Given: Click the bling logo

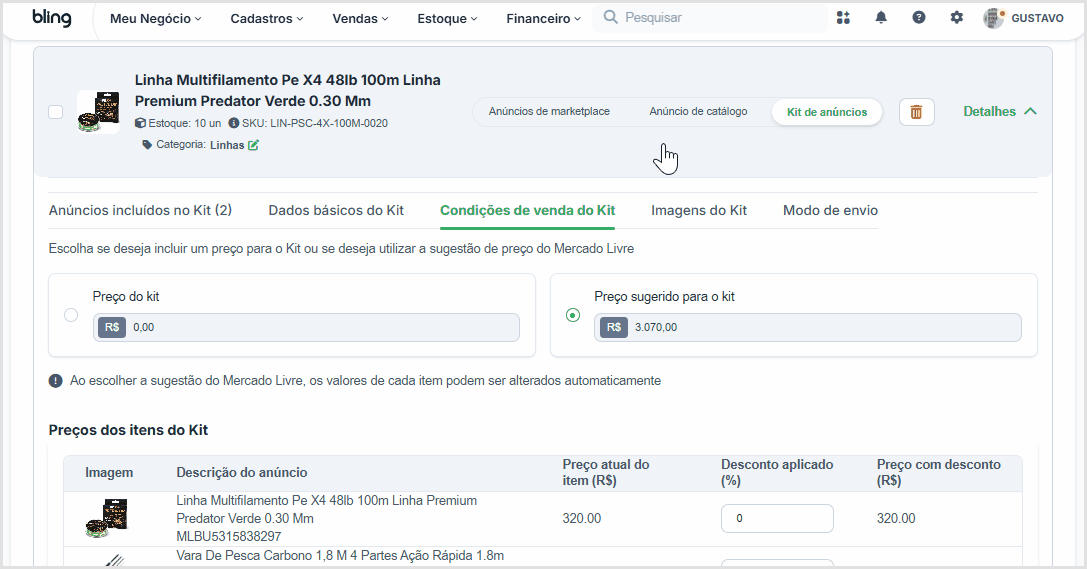Looking at the screenshot, I should point(52,18).
